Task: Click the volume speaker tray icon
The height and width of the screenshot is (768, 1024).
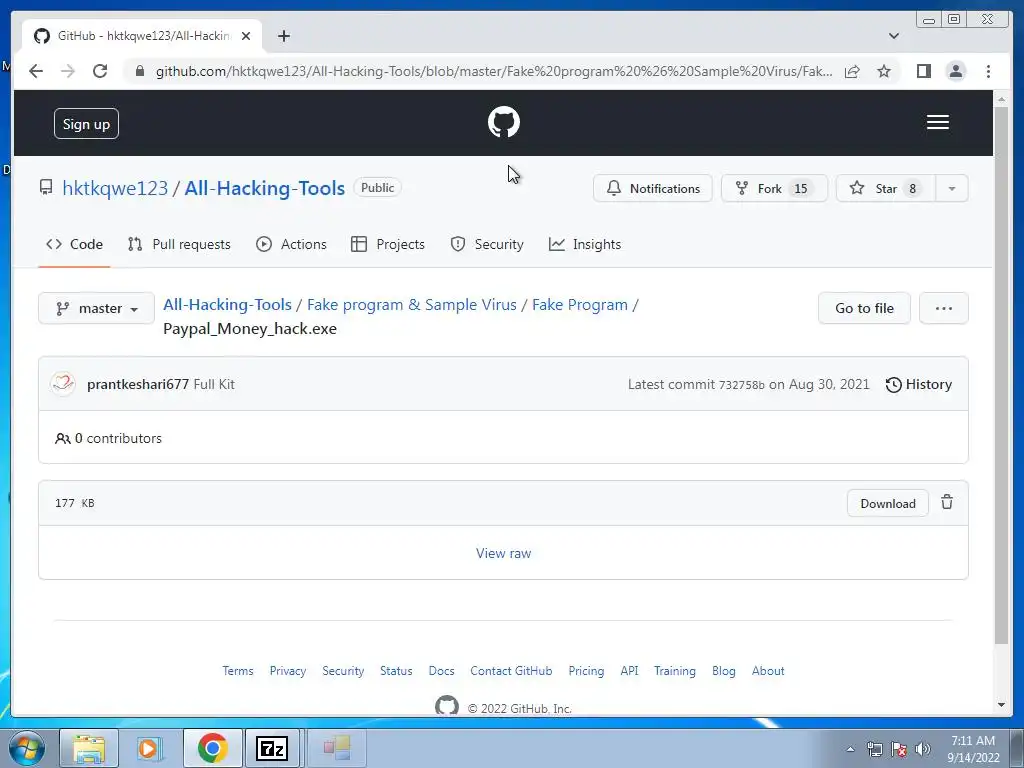Action: (923, 749)
